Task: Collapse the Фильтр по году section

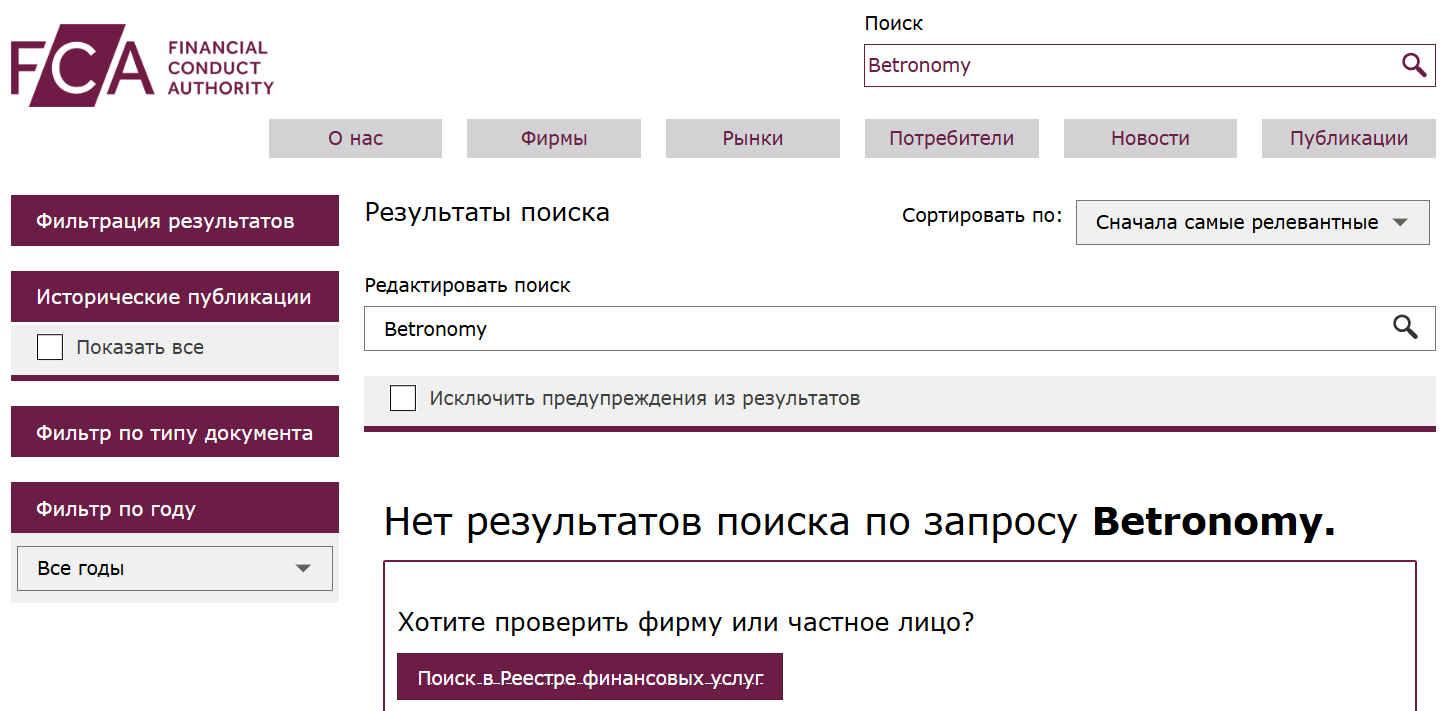Action: (x=174, y=508)
